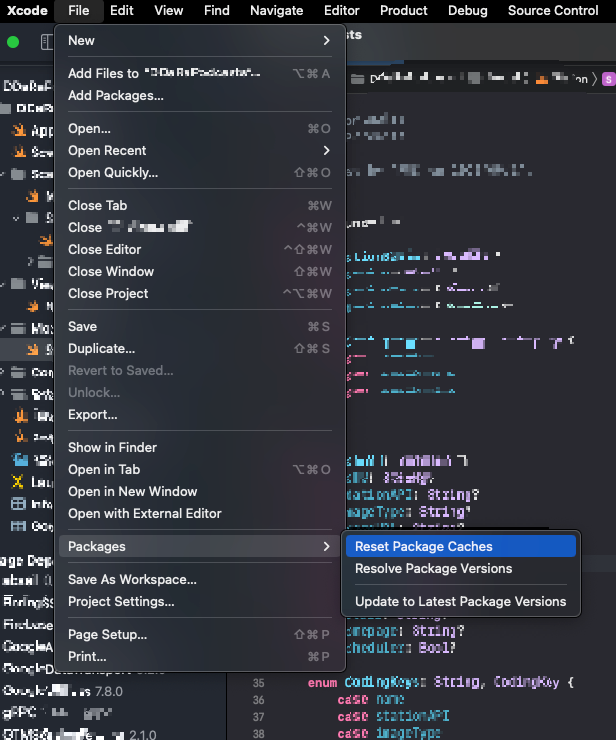Select Reset Package Caches
Screen dimensions: 616x740
[461, 547]
